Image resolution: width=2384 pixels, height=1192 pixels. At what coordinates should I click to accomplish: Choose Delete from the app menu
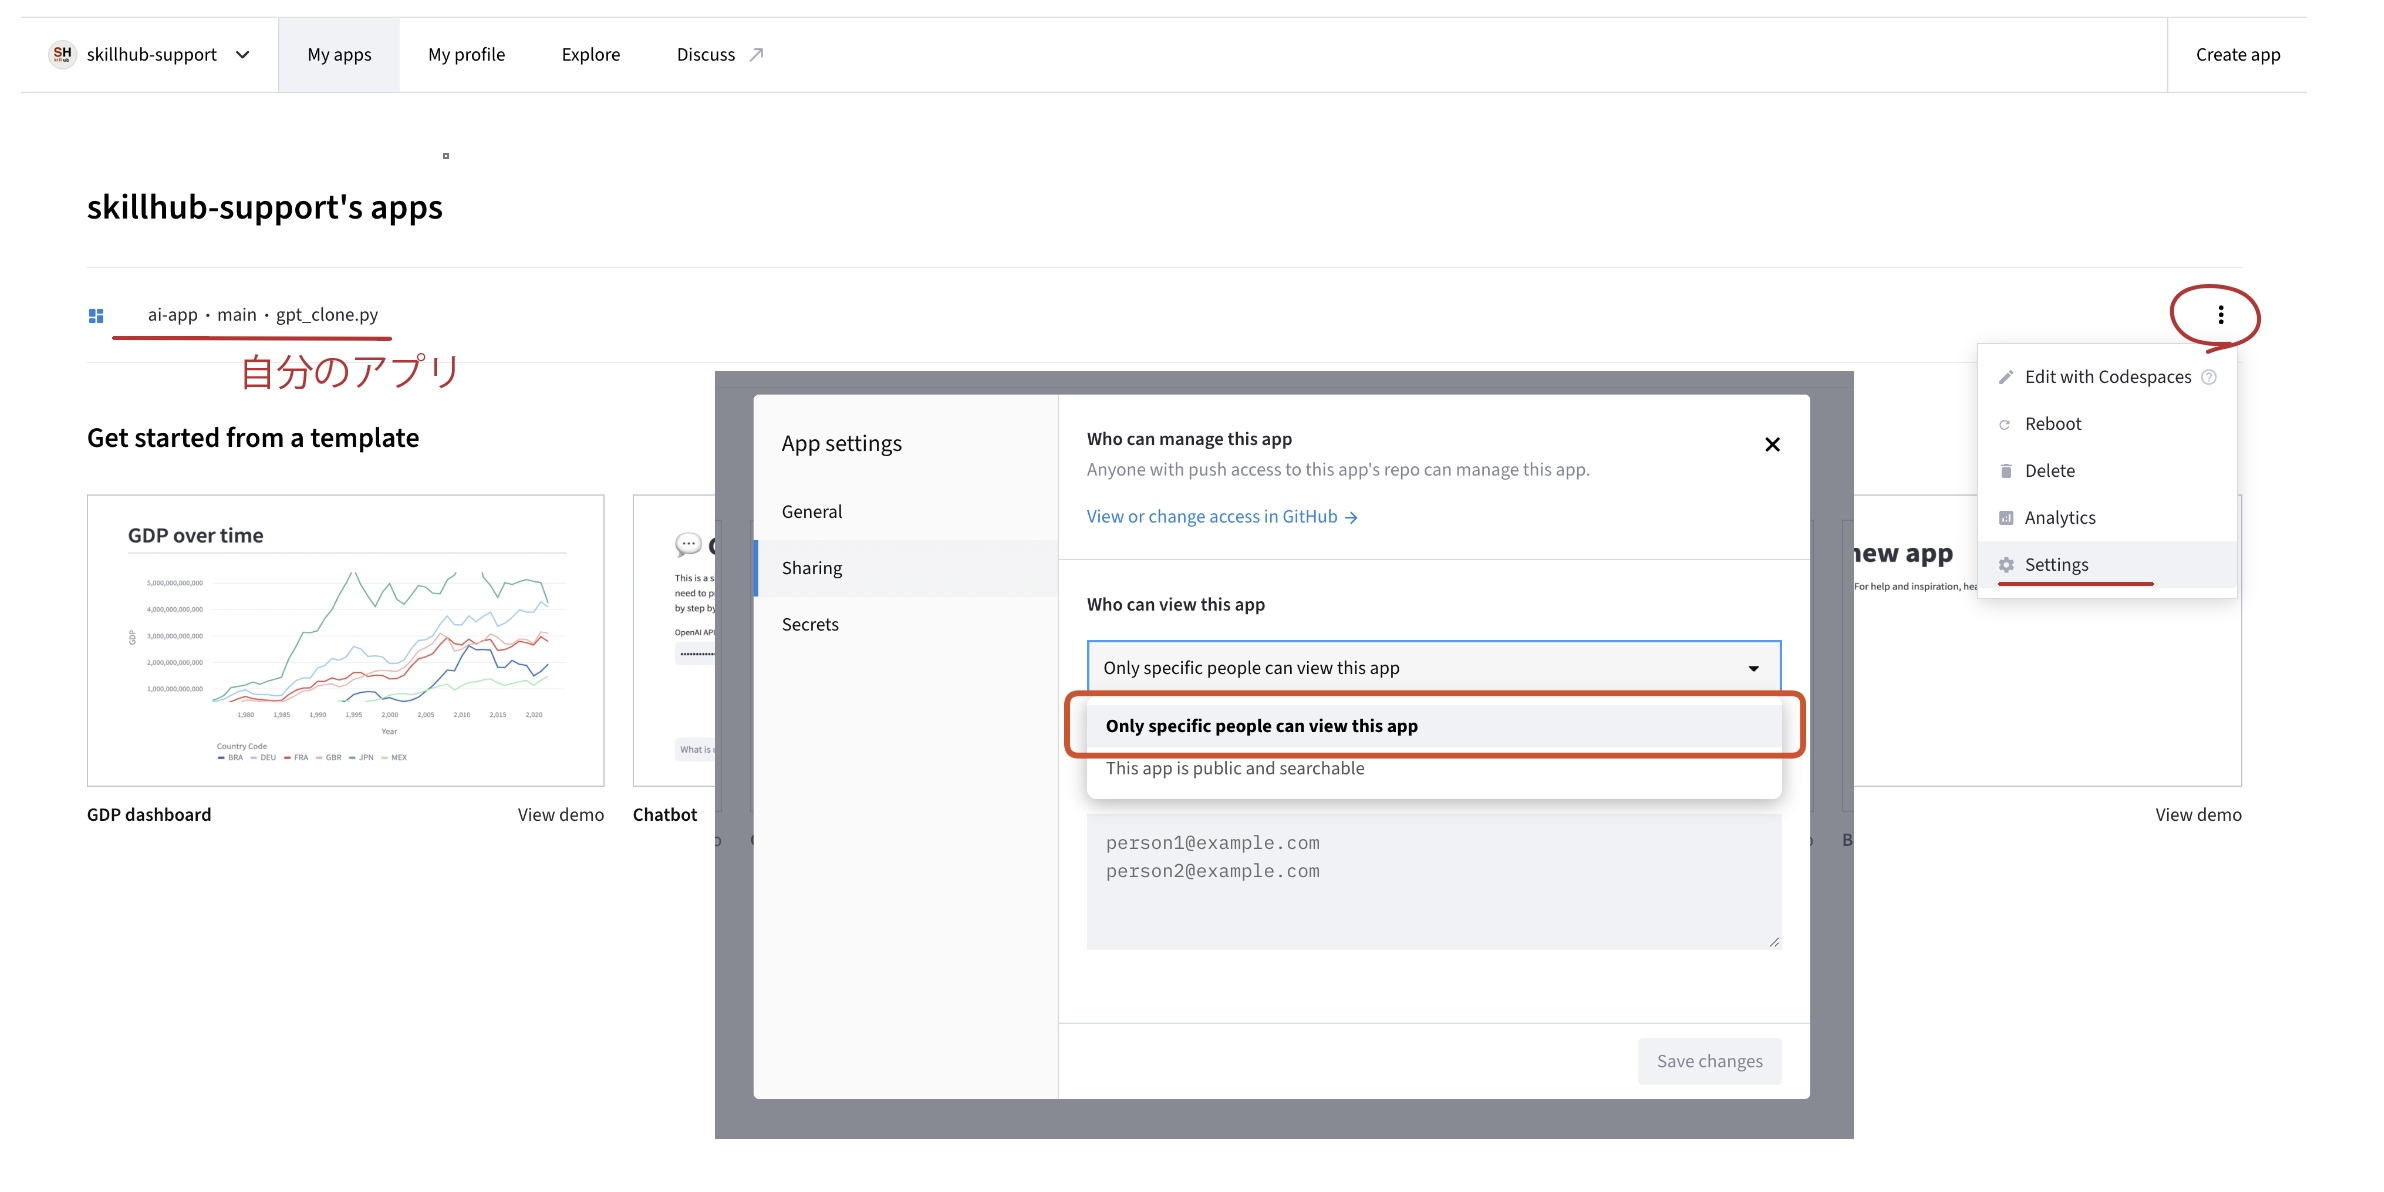click(x=2107, y=471)
